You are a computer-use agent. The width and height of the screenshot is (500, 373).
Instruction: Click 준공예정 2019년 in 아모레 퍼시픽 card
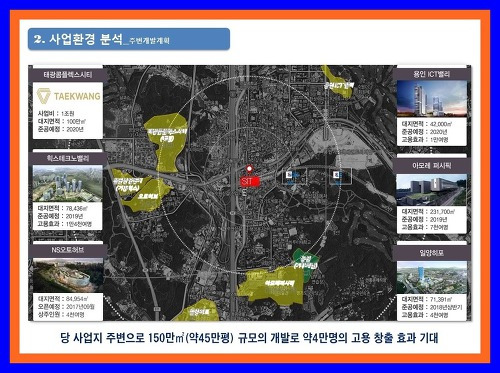click(x=424, y=220)
